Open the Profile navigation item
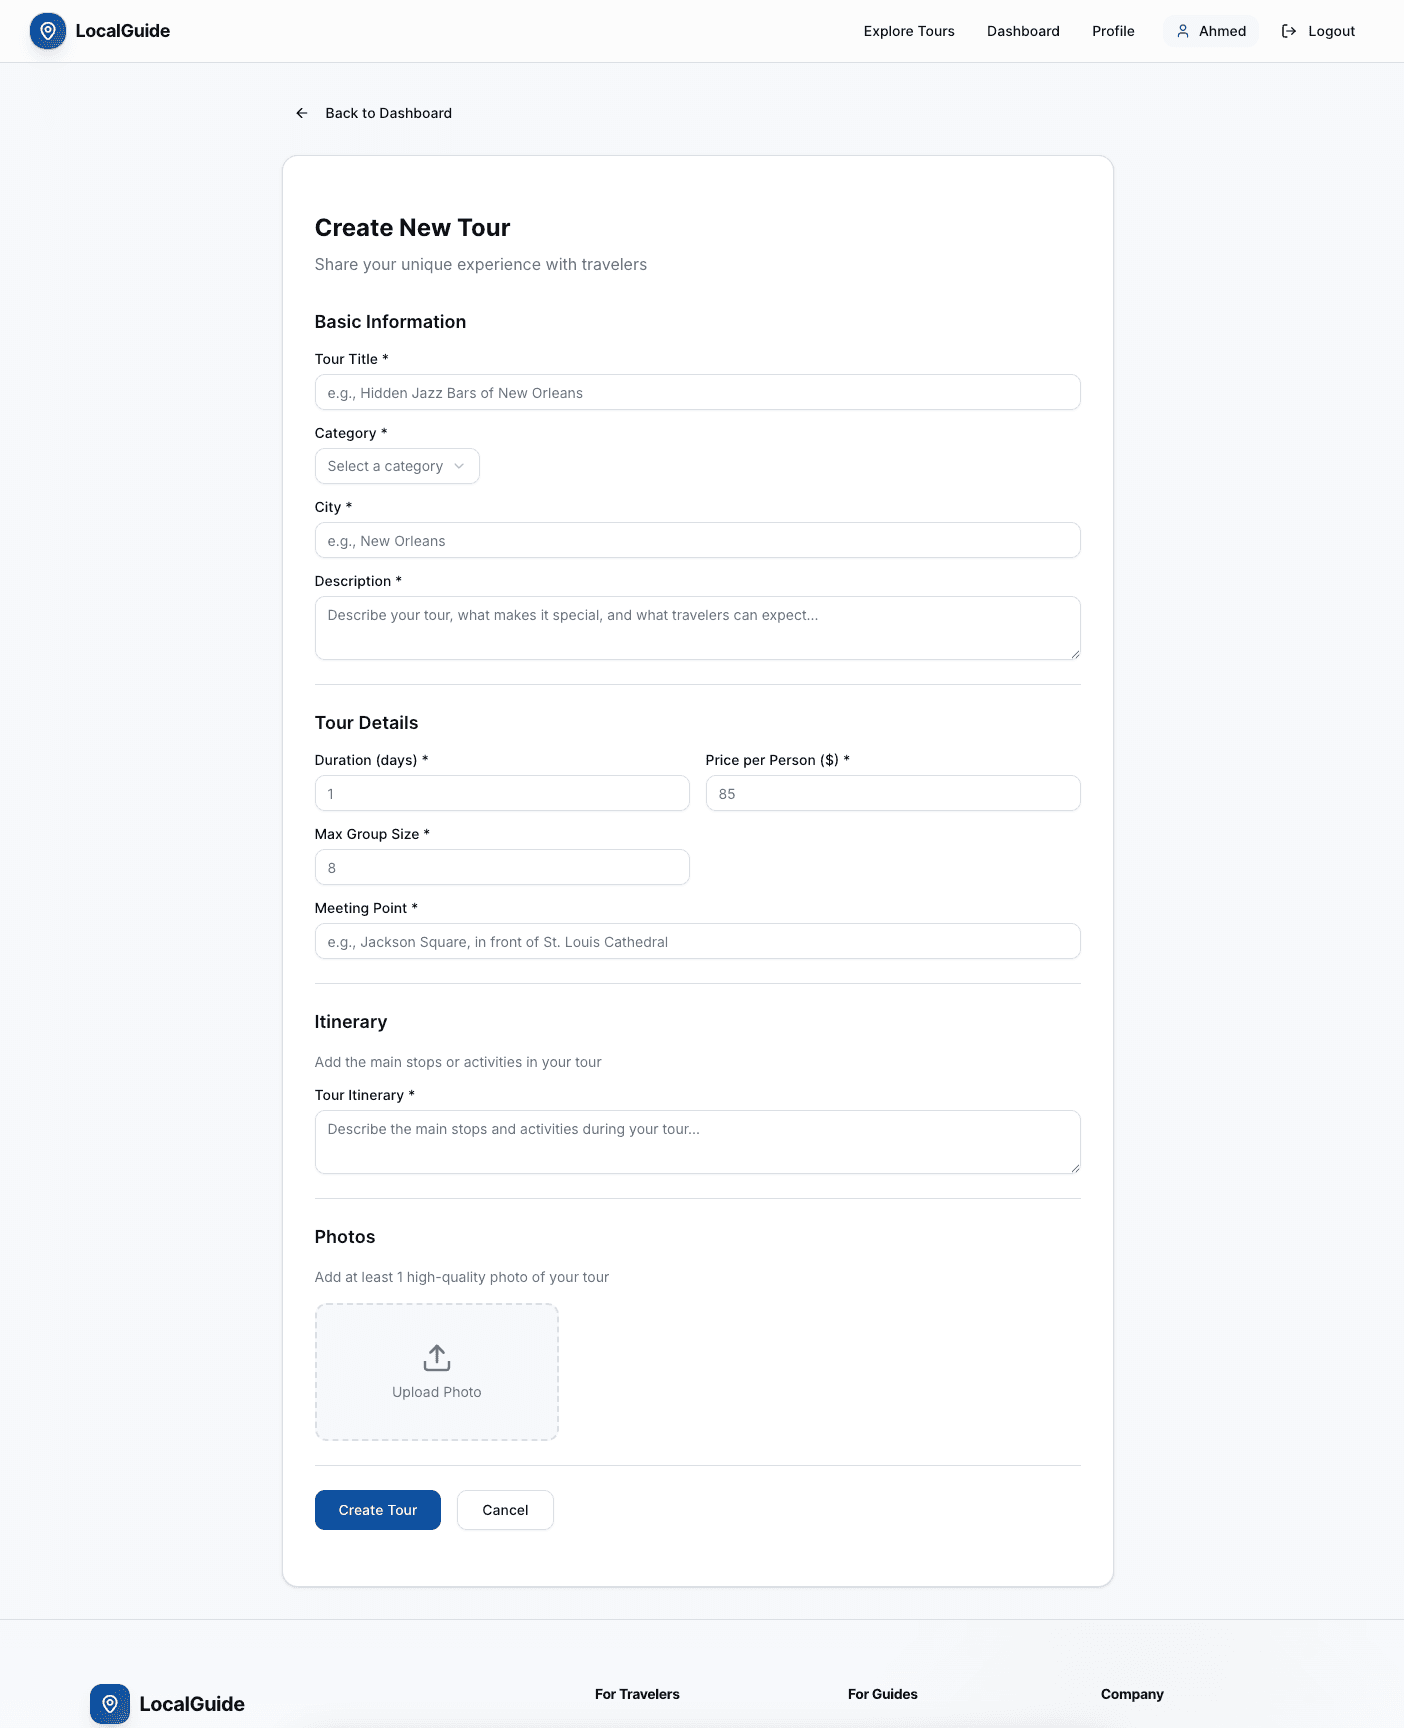Image resolution: width=1404 pixels, height=1728 pixels. click(x=1112, y=31)
